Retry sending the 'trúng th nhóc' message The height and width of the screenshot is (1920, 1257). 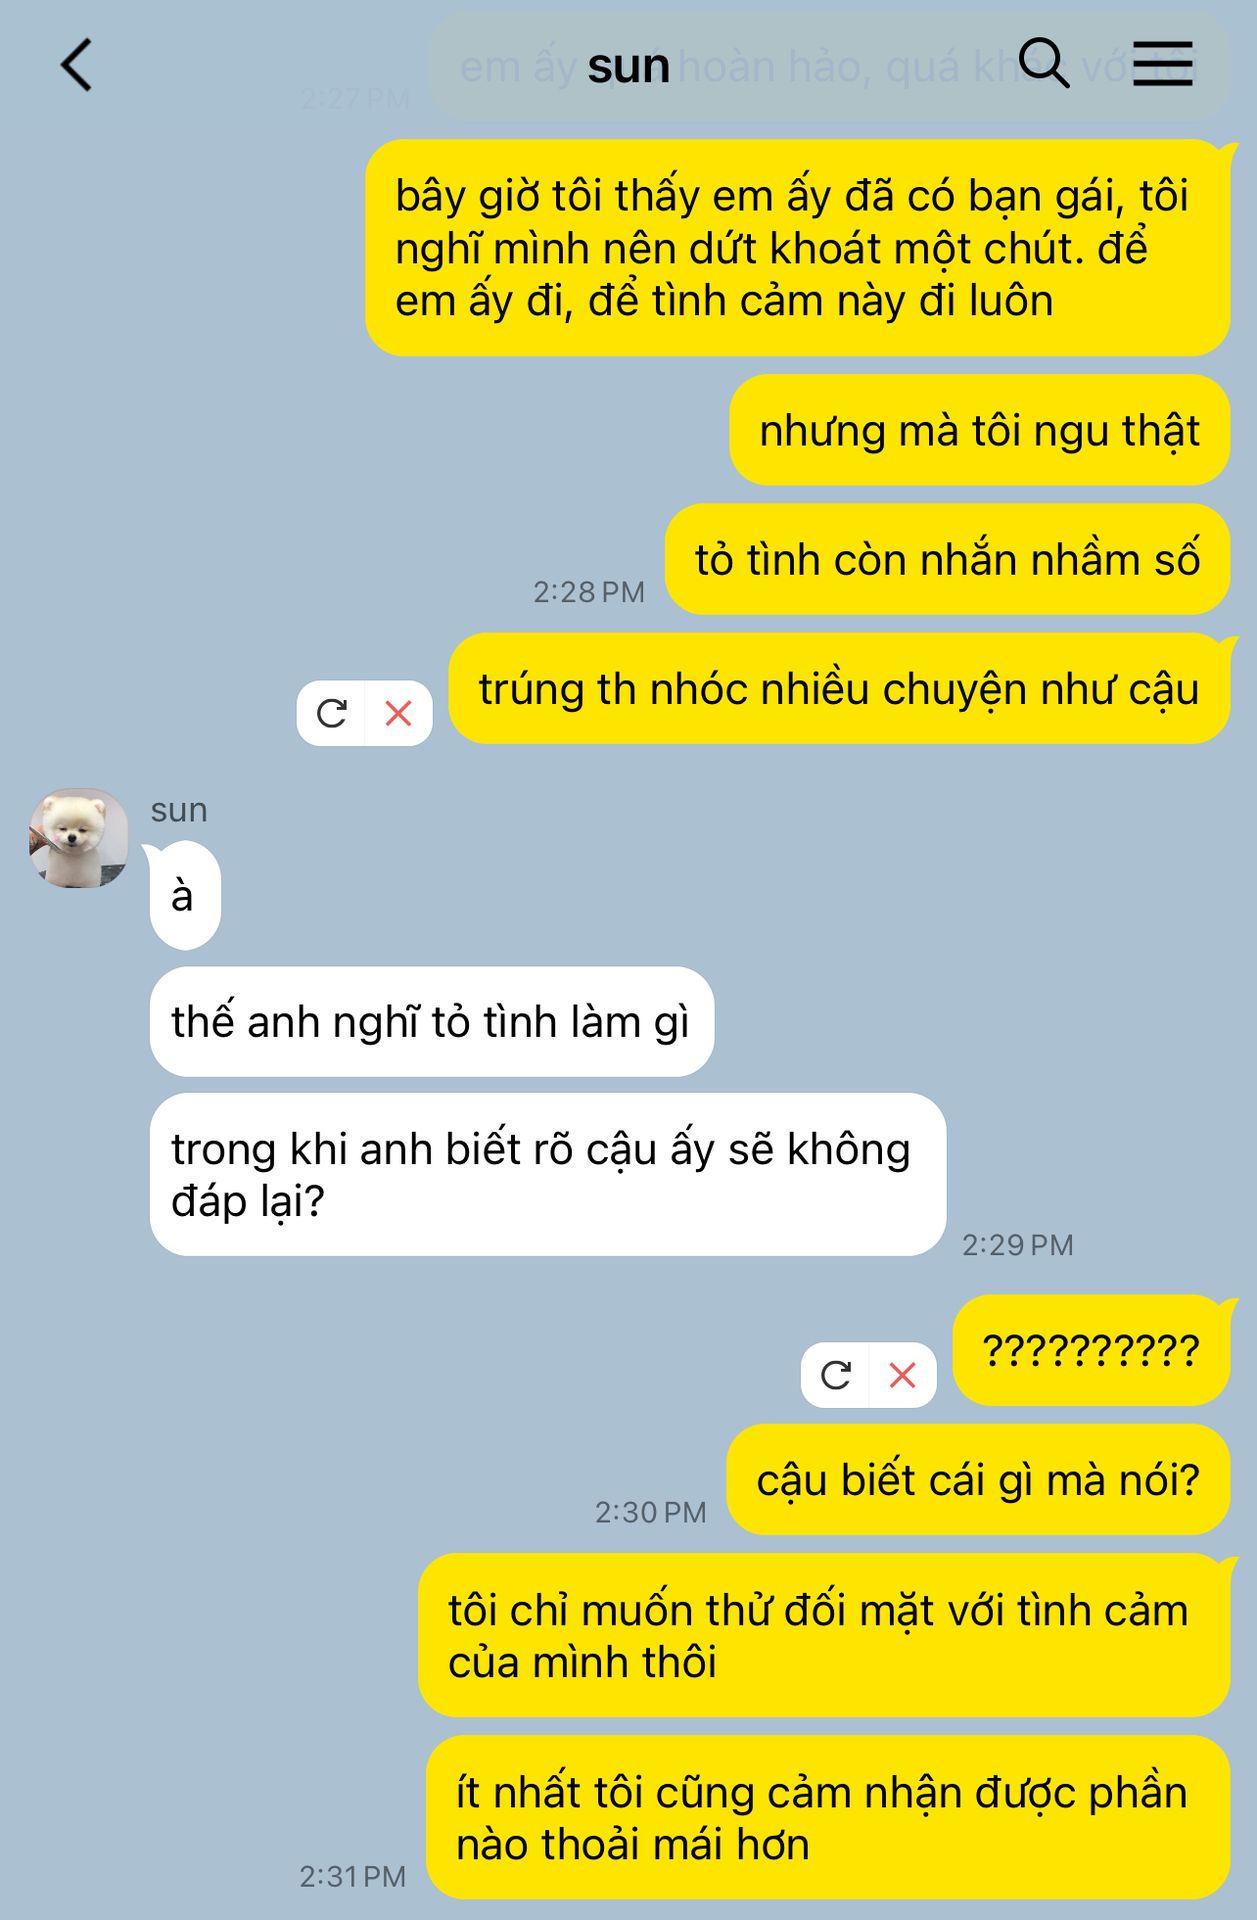pyautogui.click(x=332, y=713)
